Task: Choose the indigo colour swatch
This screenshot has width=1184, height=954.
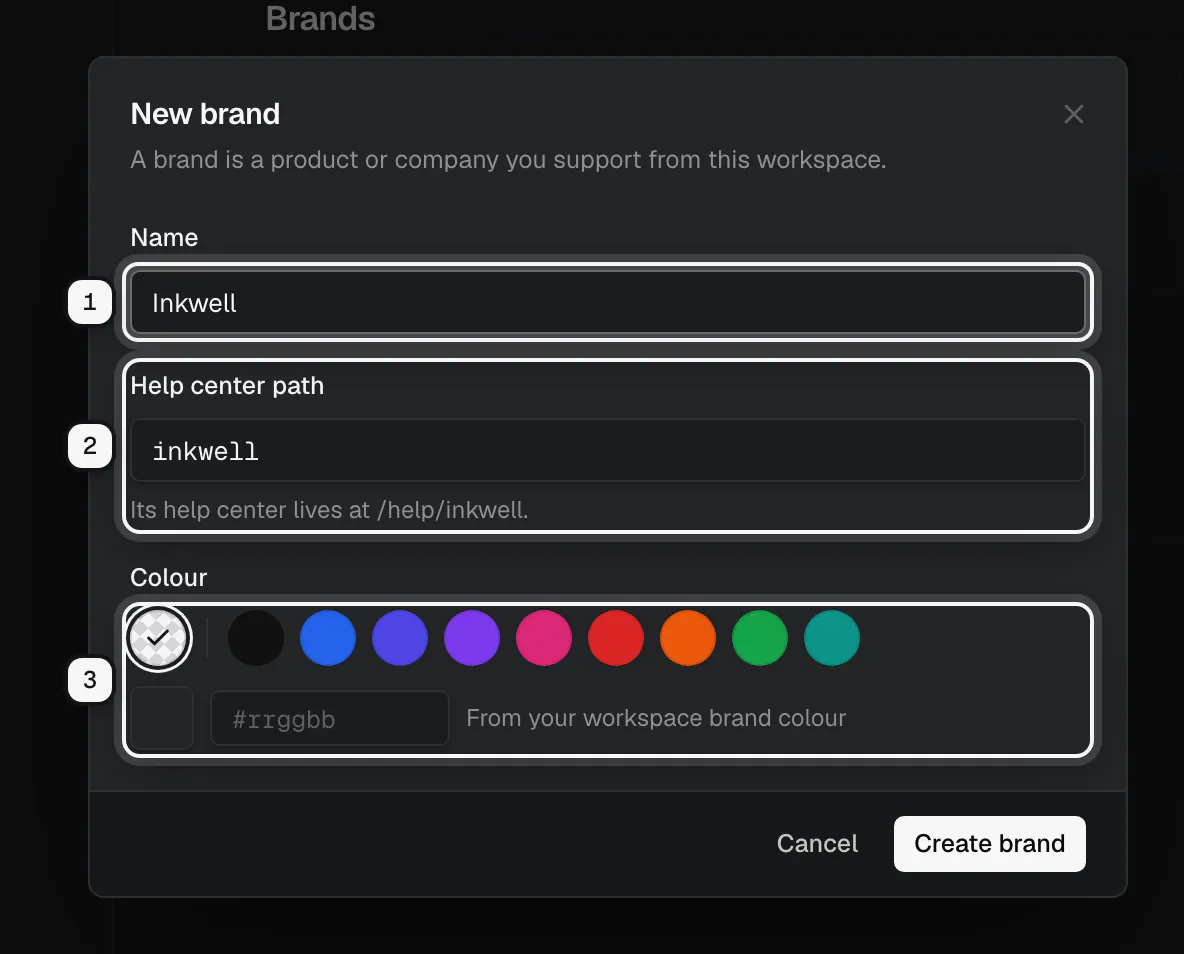Action: pos(400,638)
